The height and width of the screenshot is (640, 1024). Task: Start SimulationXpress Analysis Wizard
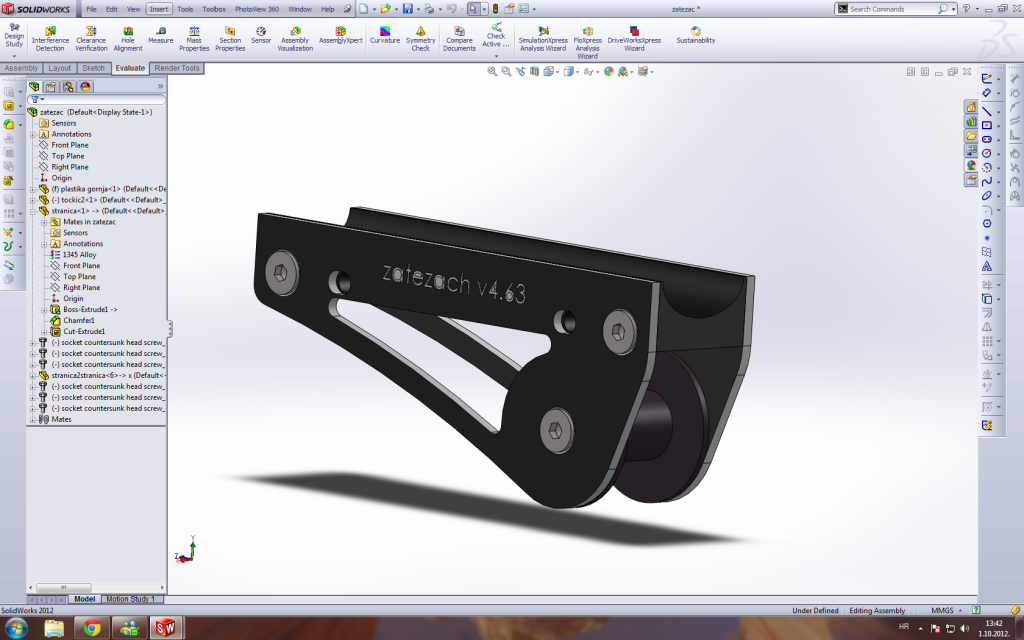[543, 39]
